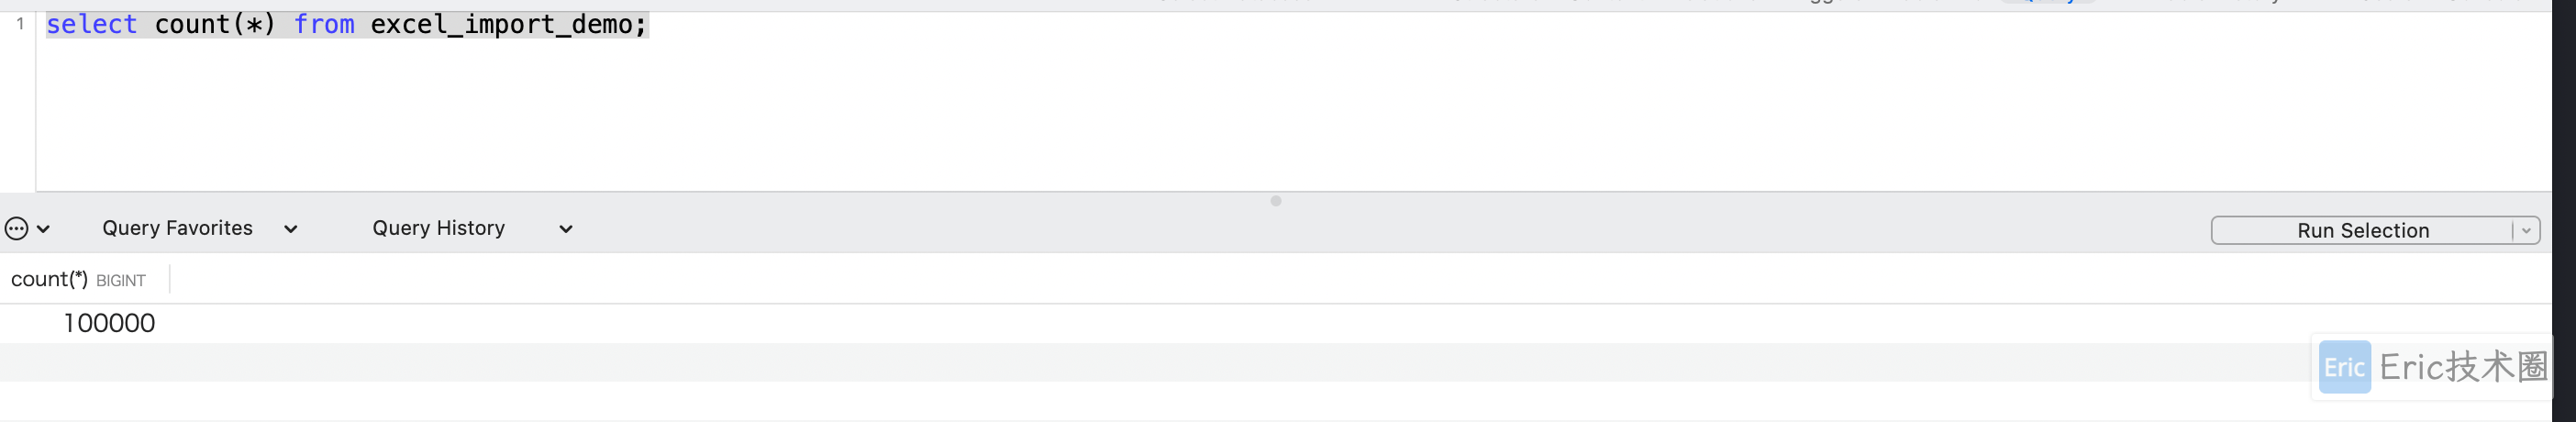Click the empty gray result row
The height and width of the screenshot is (422, 2576).
tap(1150, 362)
